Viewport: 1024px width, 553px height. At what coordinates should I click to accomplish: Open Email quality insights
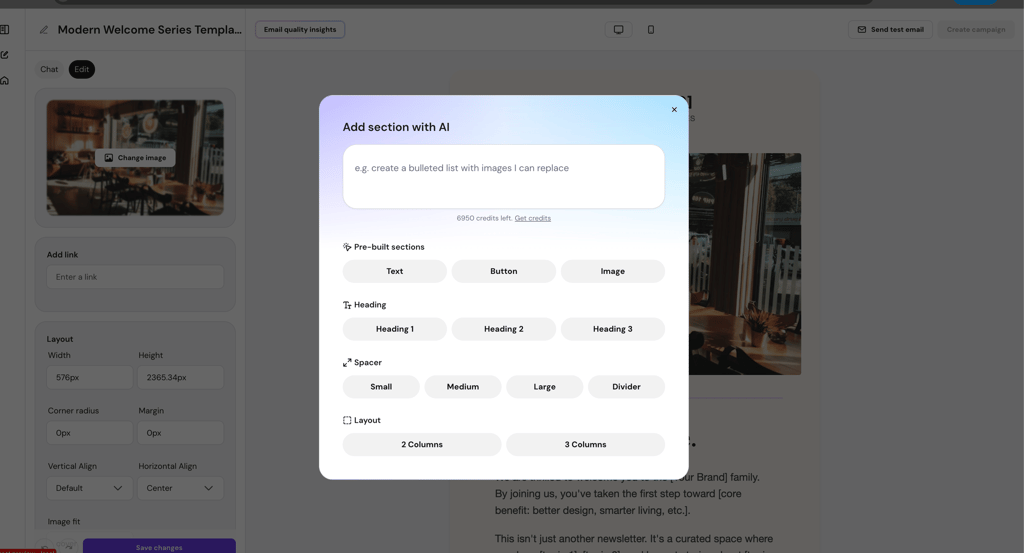(x=300, y=29)
